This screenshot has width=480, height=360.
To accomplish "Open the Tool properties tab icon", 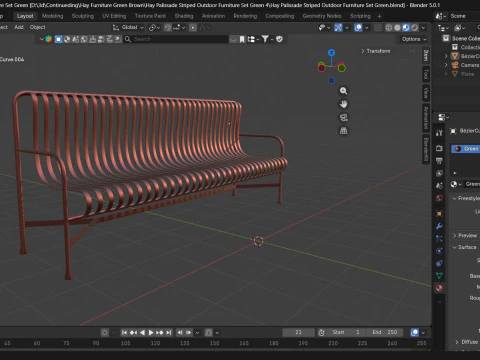I will (439, 133).
